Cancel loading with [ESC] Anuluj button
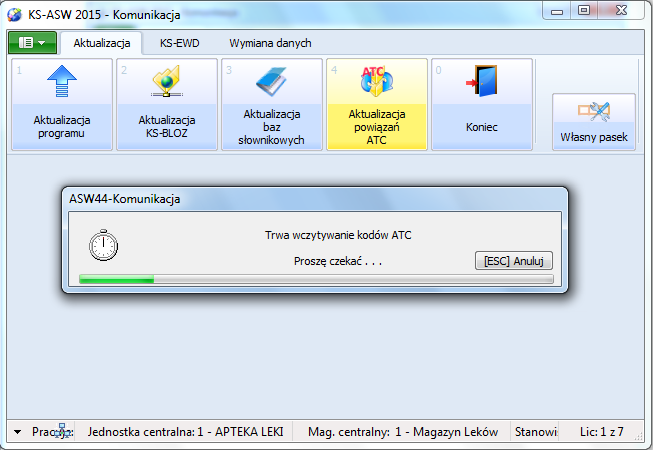The image size is (653, 450). [x=514, y=261]
